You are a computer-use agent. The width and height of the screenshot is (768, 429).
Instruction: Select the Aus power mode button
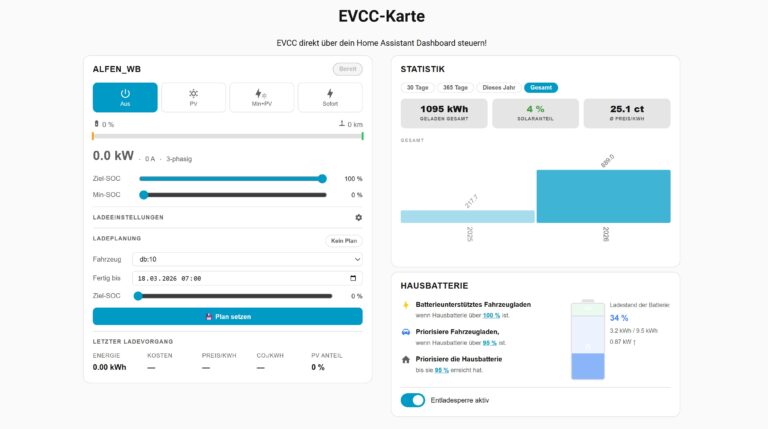[x=125, y=97]
